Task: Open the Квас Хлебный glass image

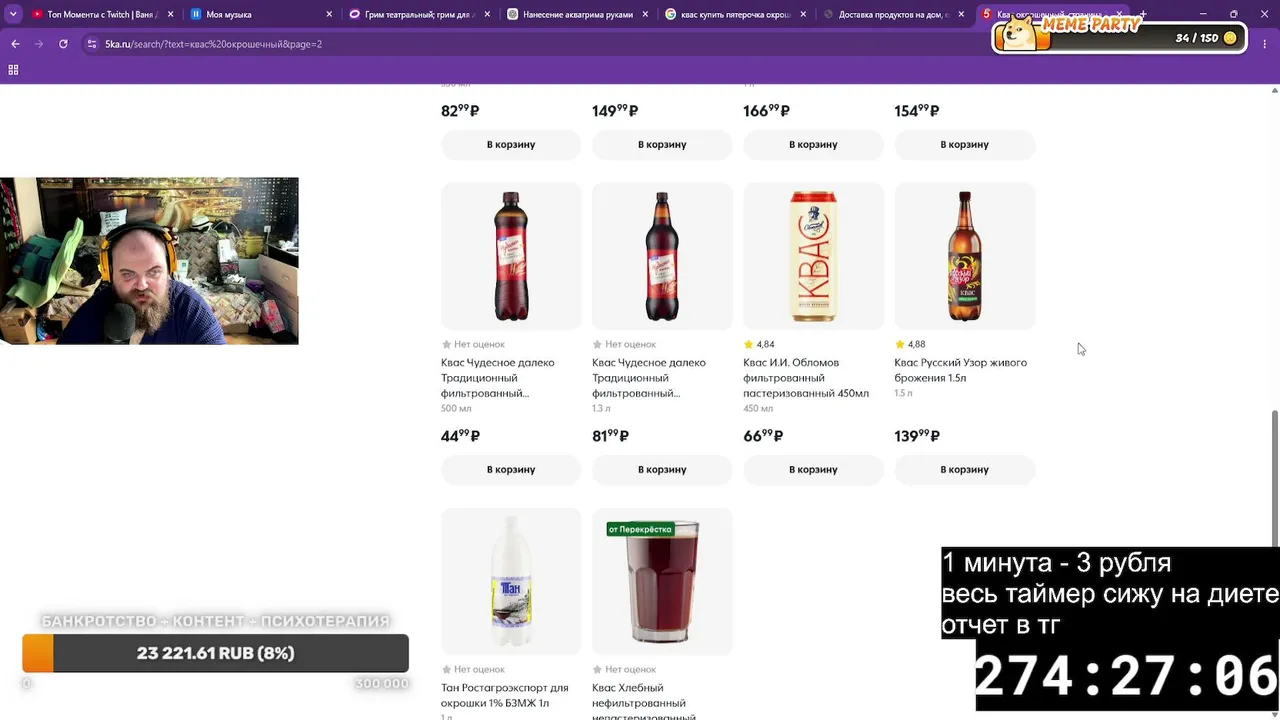Action: [x=662, y=581]
